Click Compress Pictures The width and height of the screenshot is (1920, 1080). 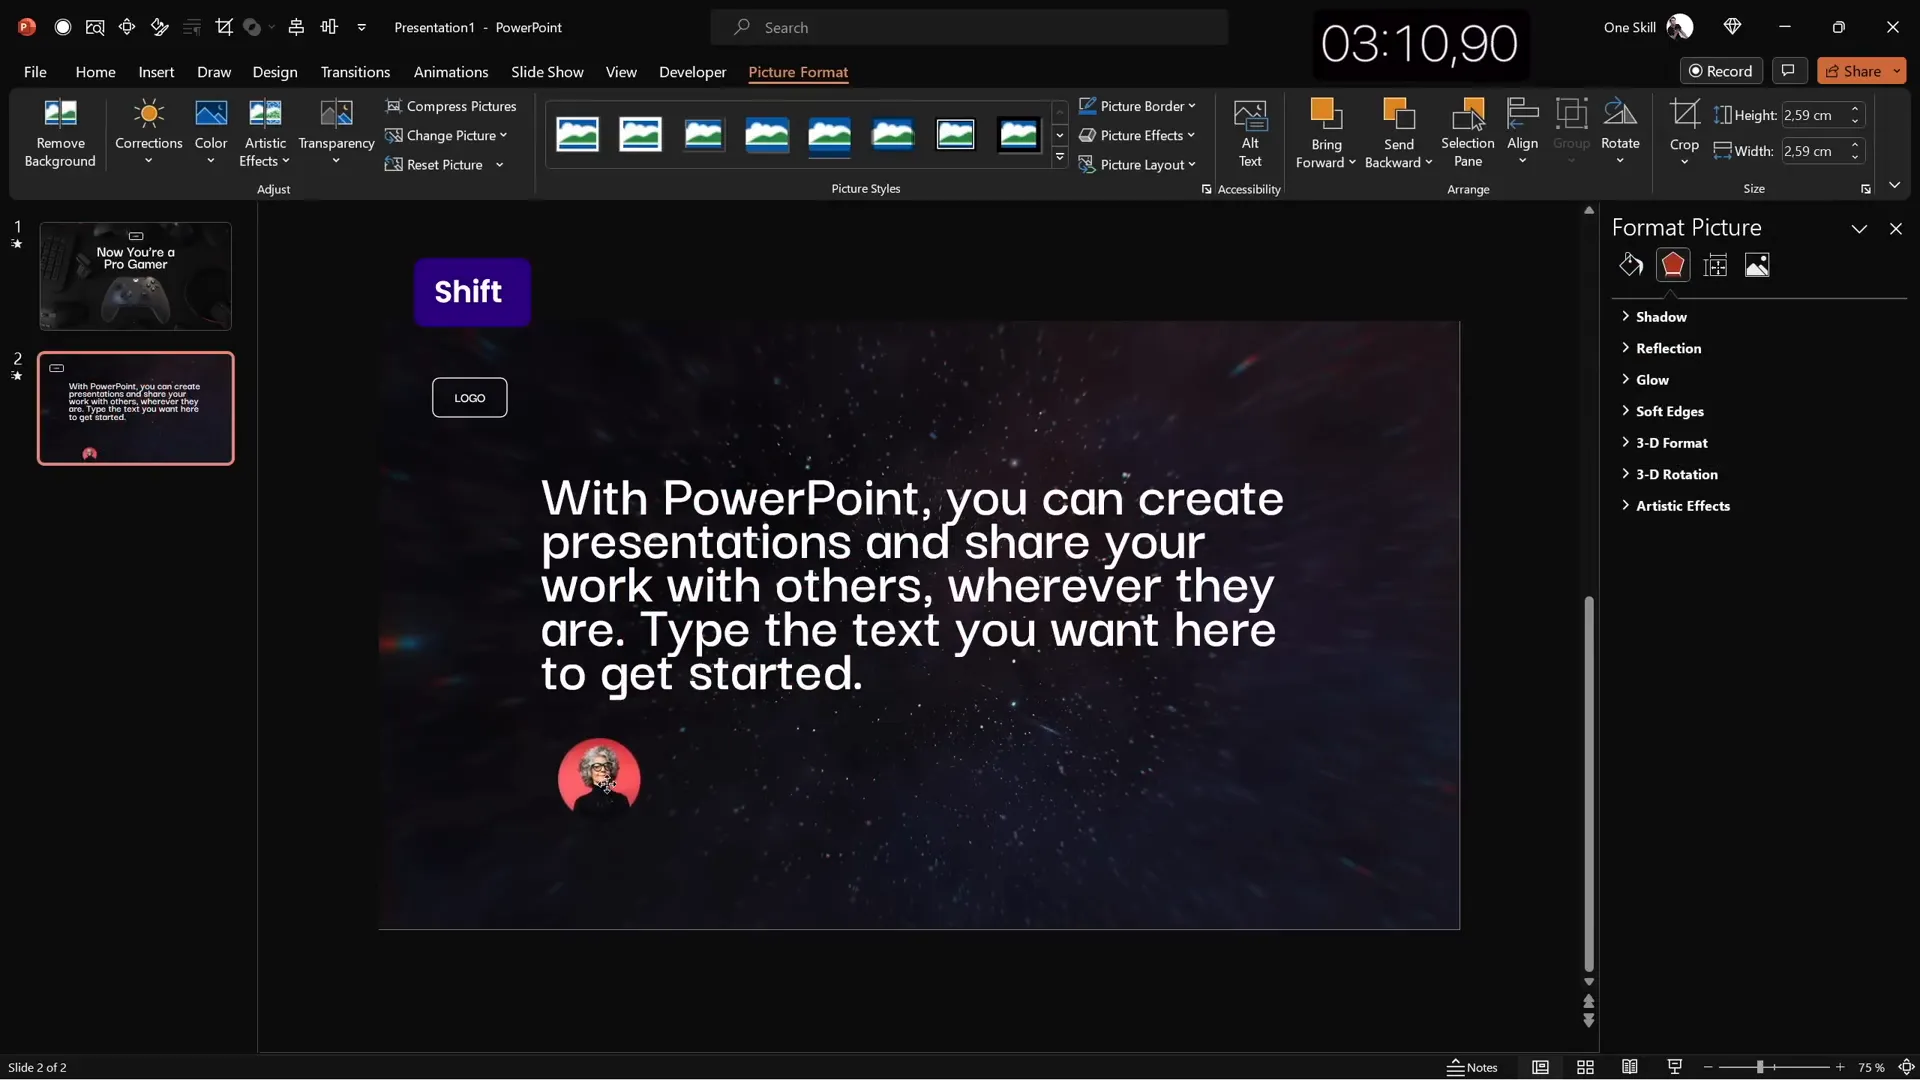point(451,106)
